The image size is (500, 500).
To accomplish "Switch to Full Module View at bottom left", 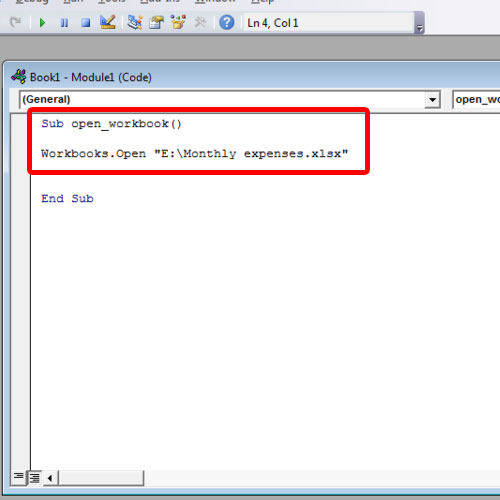I will 34,478.
